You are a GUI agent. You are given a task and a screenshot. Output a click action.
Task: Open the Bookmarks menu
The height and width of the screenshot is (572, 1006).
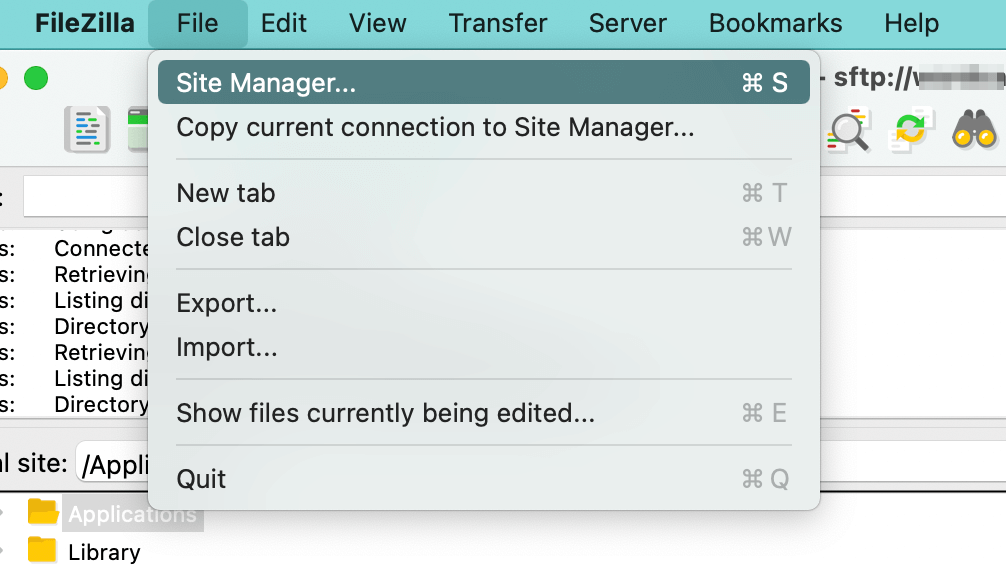[775, 23]
